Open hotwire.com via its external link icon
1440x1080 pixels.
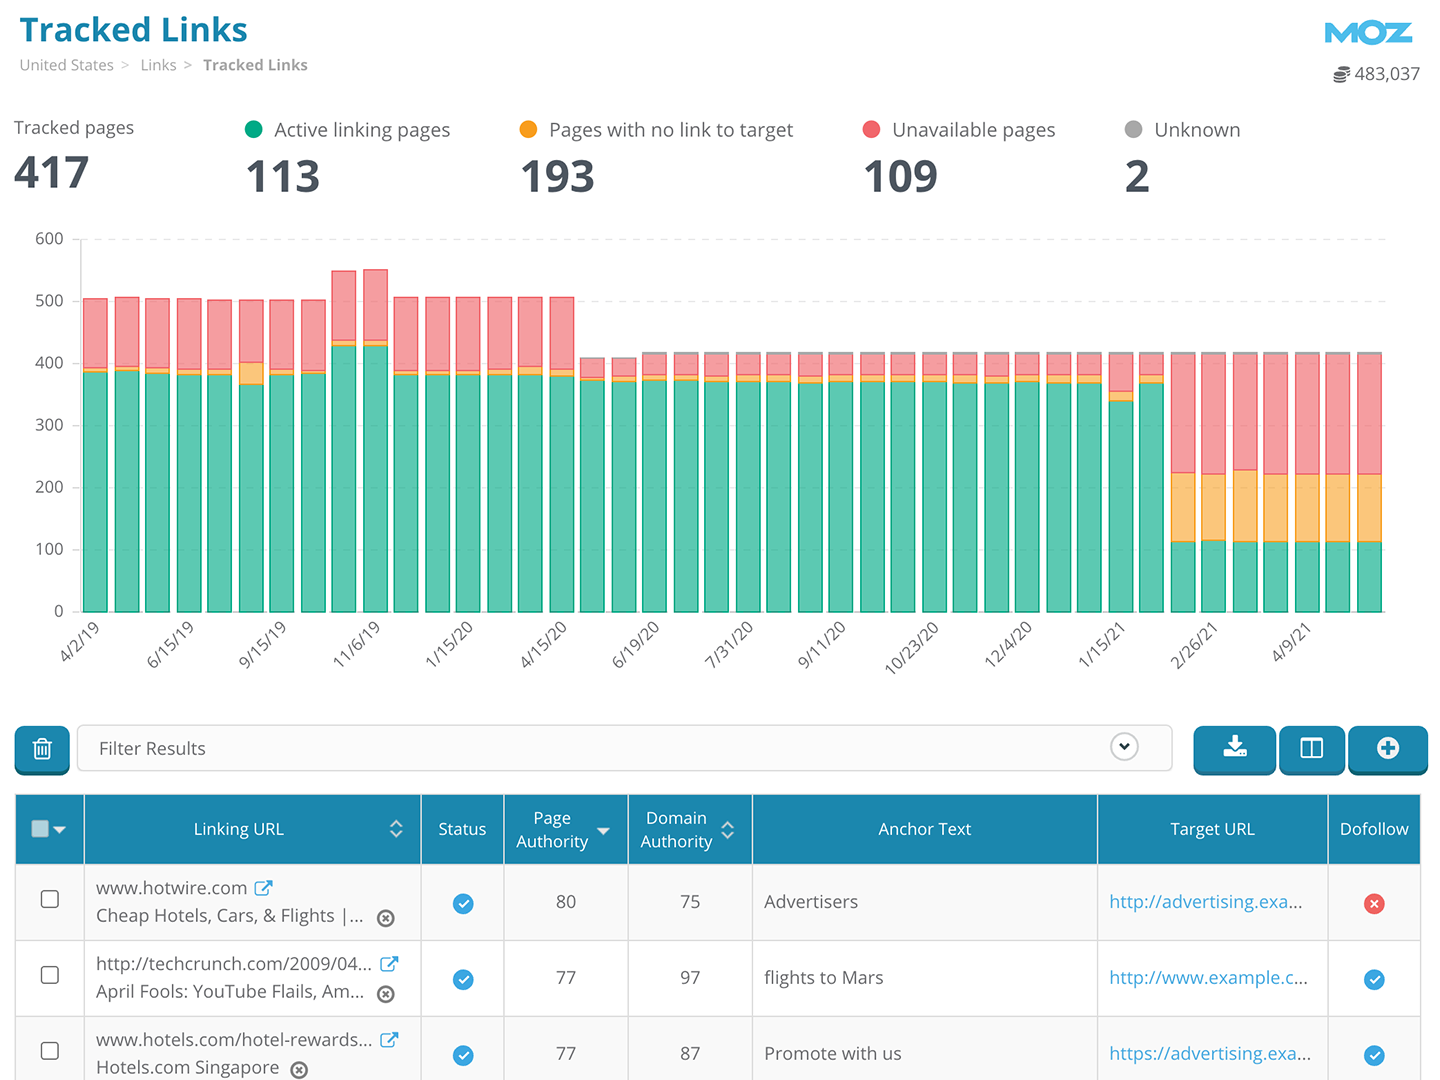pos(263,886)
